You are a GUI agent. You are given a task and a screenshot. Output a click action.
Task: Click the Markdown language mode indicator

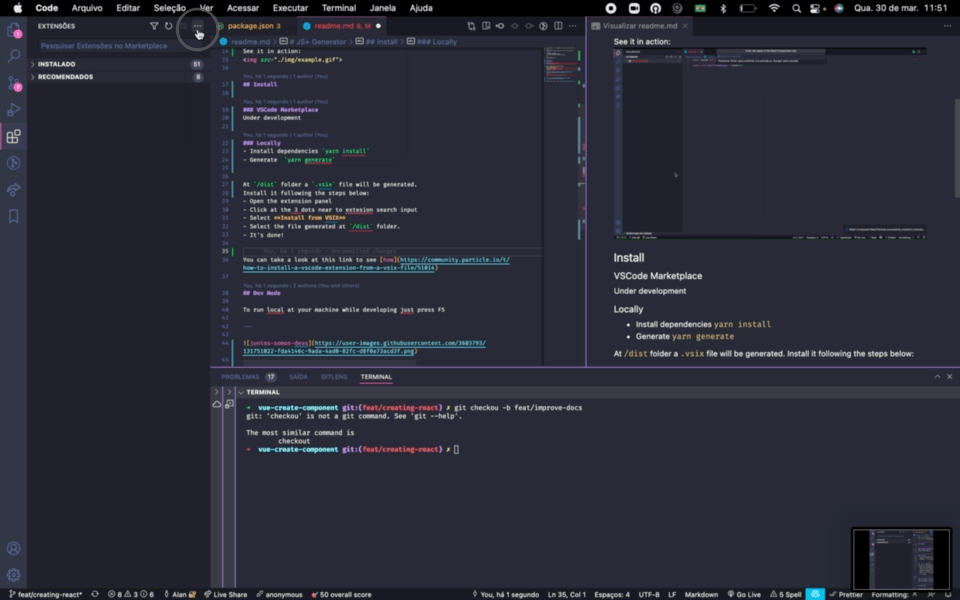[x=701, y=594]
